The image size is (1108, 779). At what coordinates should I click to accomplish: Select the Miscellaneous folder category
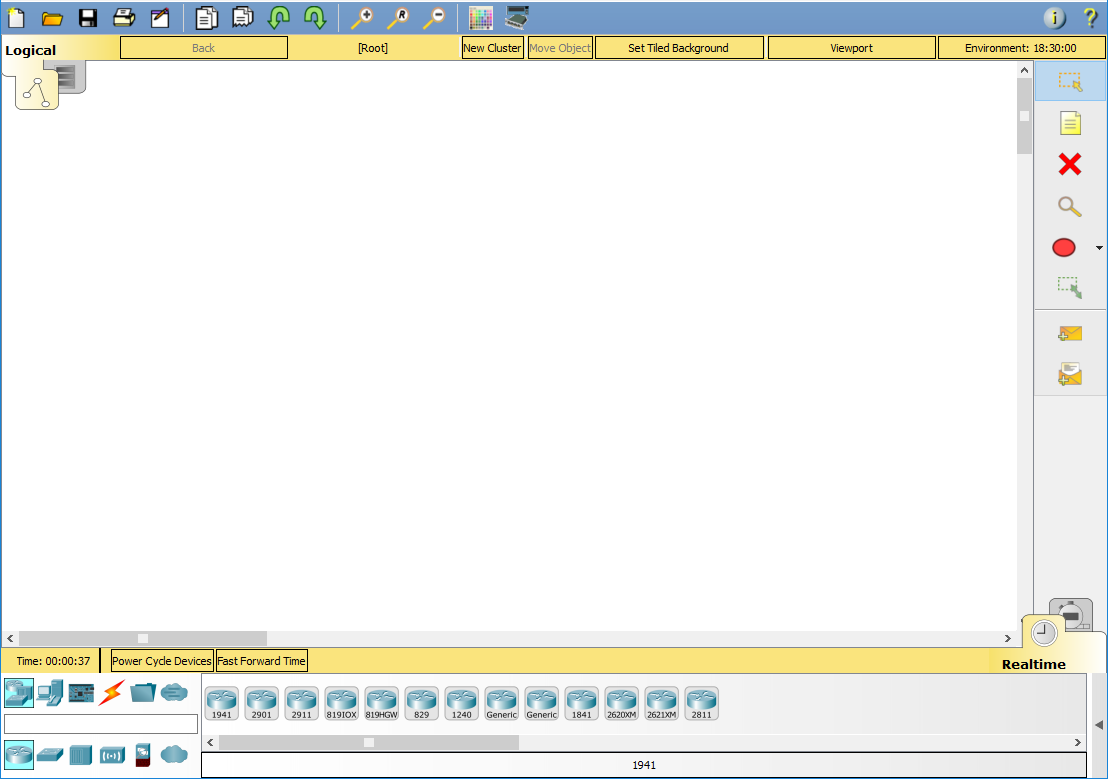click(143, 693)
